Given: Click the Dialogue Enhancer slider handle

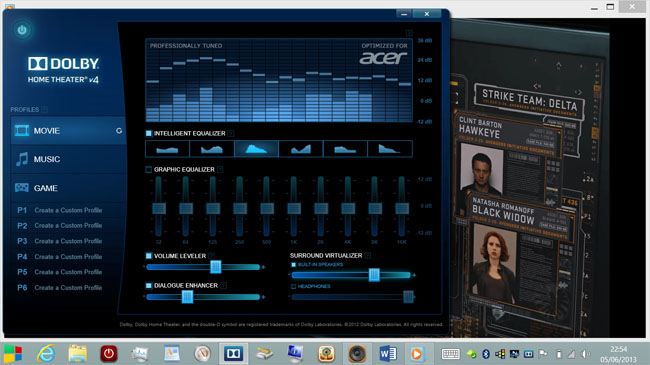Looking at the screenshot, I should [187, 297].
